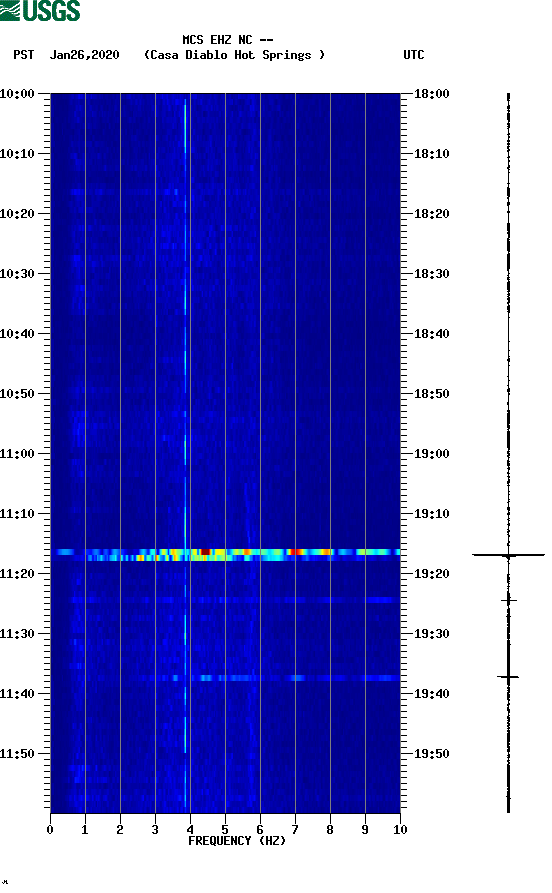Select the station title 'MCS EHZ NC --'
552x893 pixels.
(x=228, y=40)
